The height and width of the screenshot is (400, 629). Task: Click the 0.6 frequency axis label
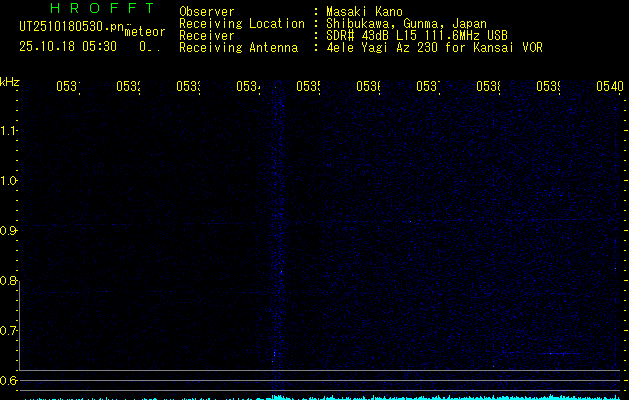8,380
